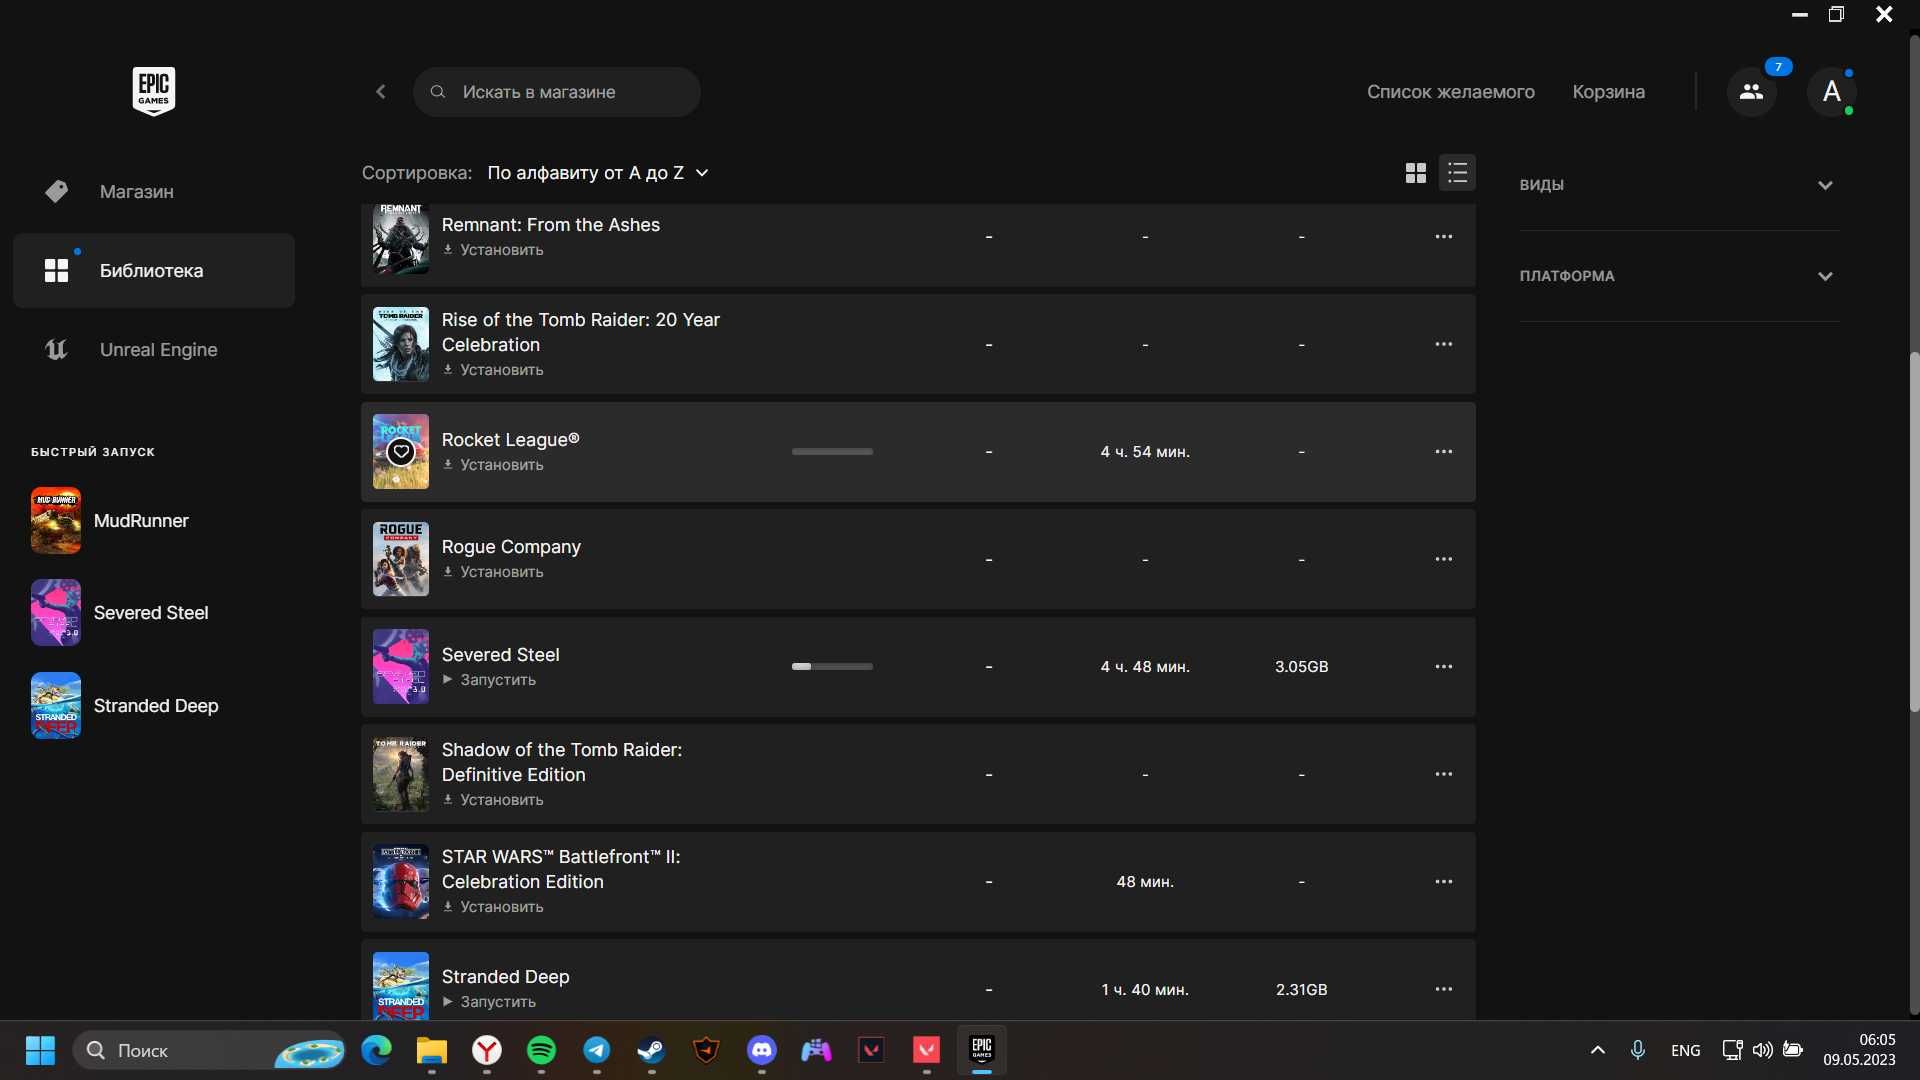This screenshot has width=1920, height=1080.
Task: Open Список желаемого wishlist
Action: coord(1450,92)
